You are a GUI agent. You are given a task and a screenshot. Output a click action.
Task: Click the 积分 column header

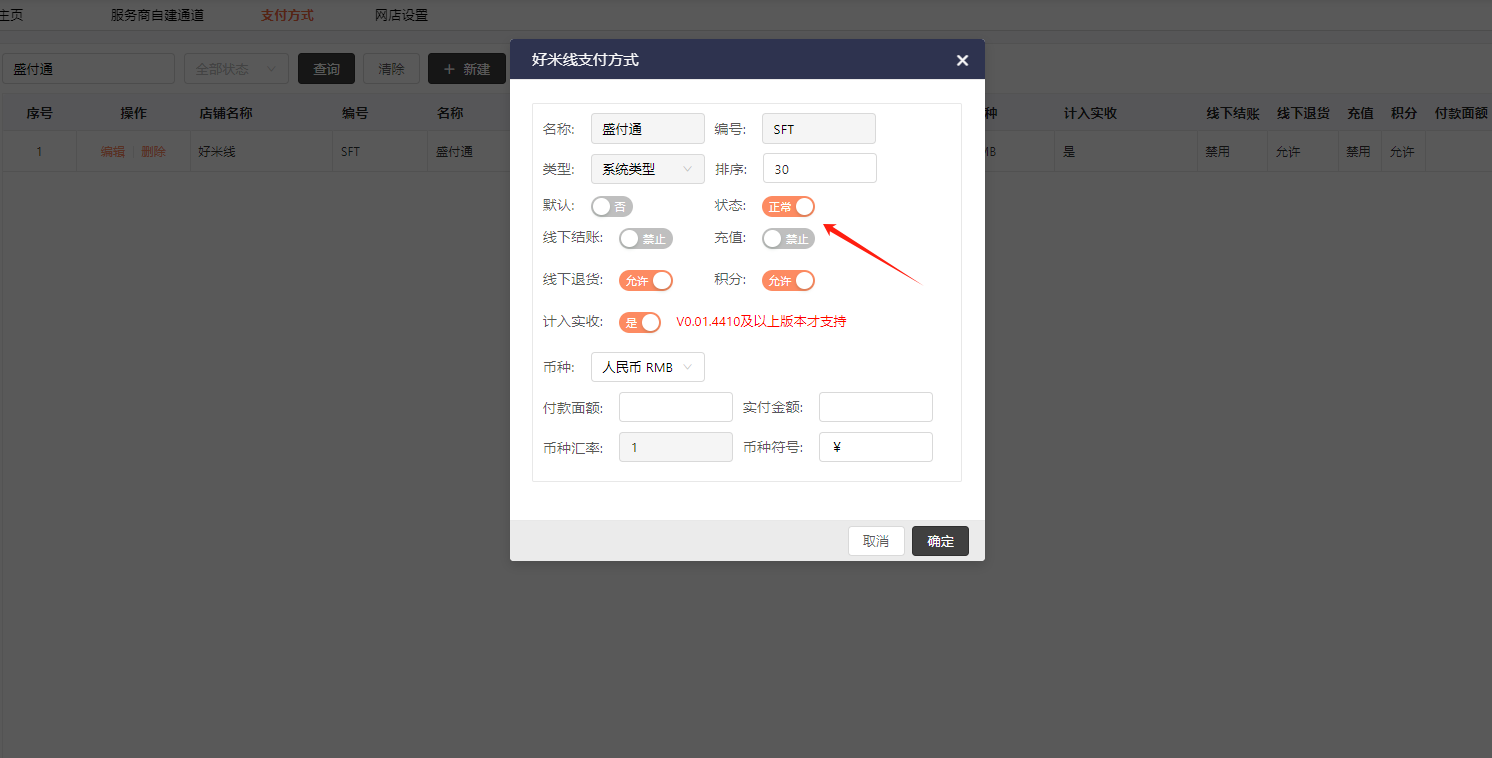[x=1404, y=113]
